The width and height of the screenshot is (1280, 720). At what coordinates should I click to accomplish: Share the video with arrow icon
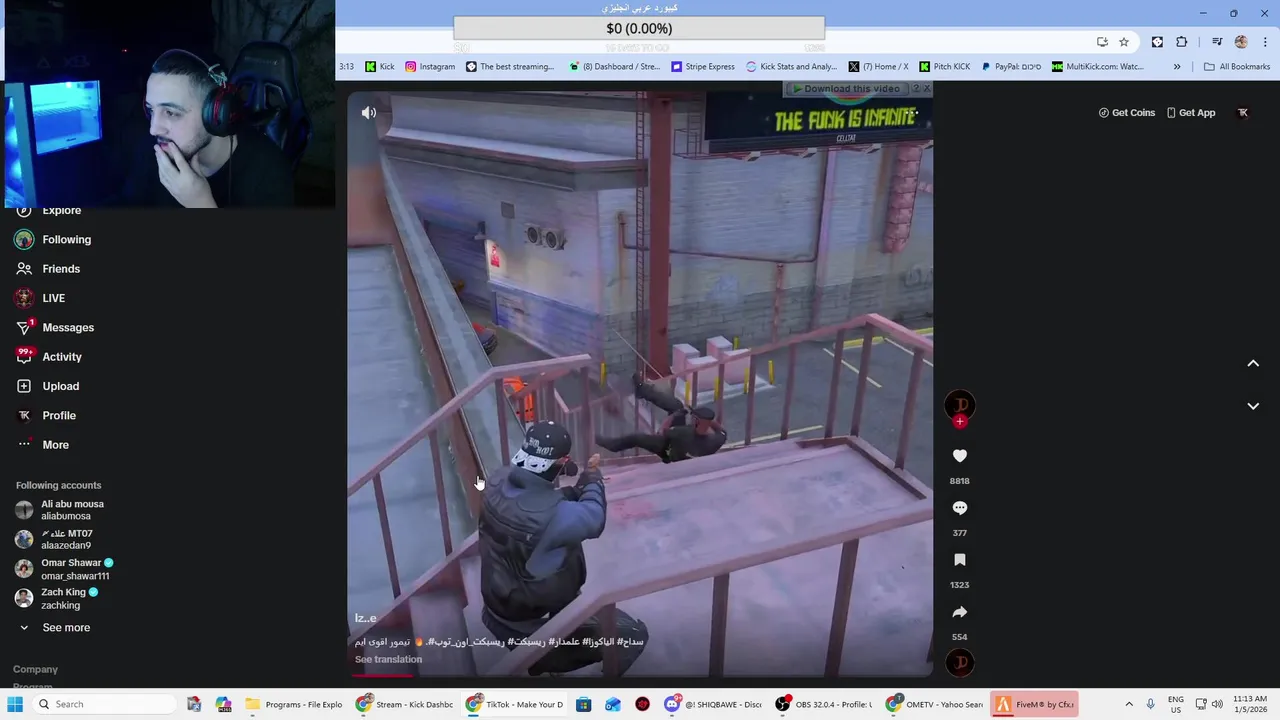(959, 612)
